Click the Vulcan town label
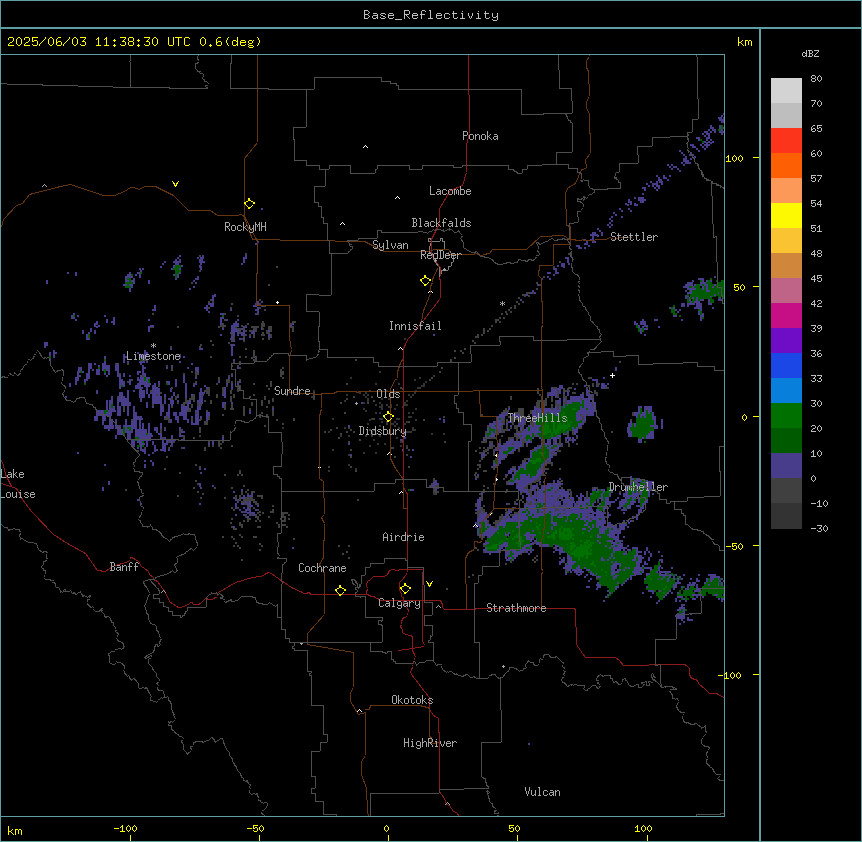The image size is (862, 842). tap(542, 792)
